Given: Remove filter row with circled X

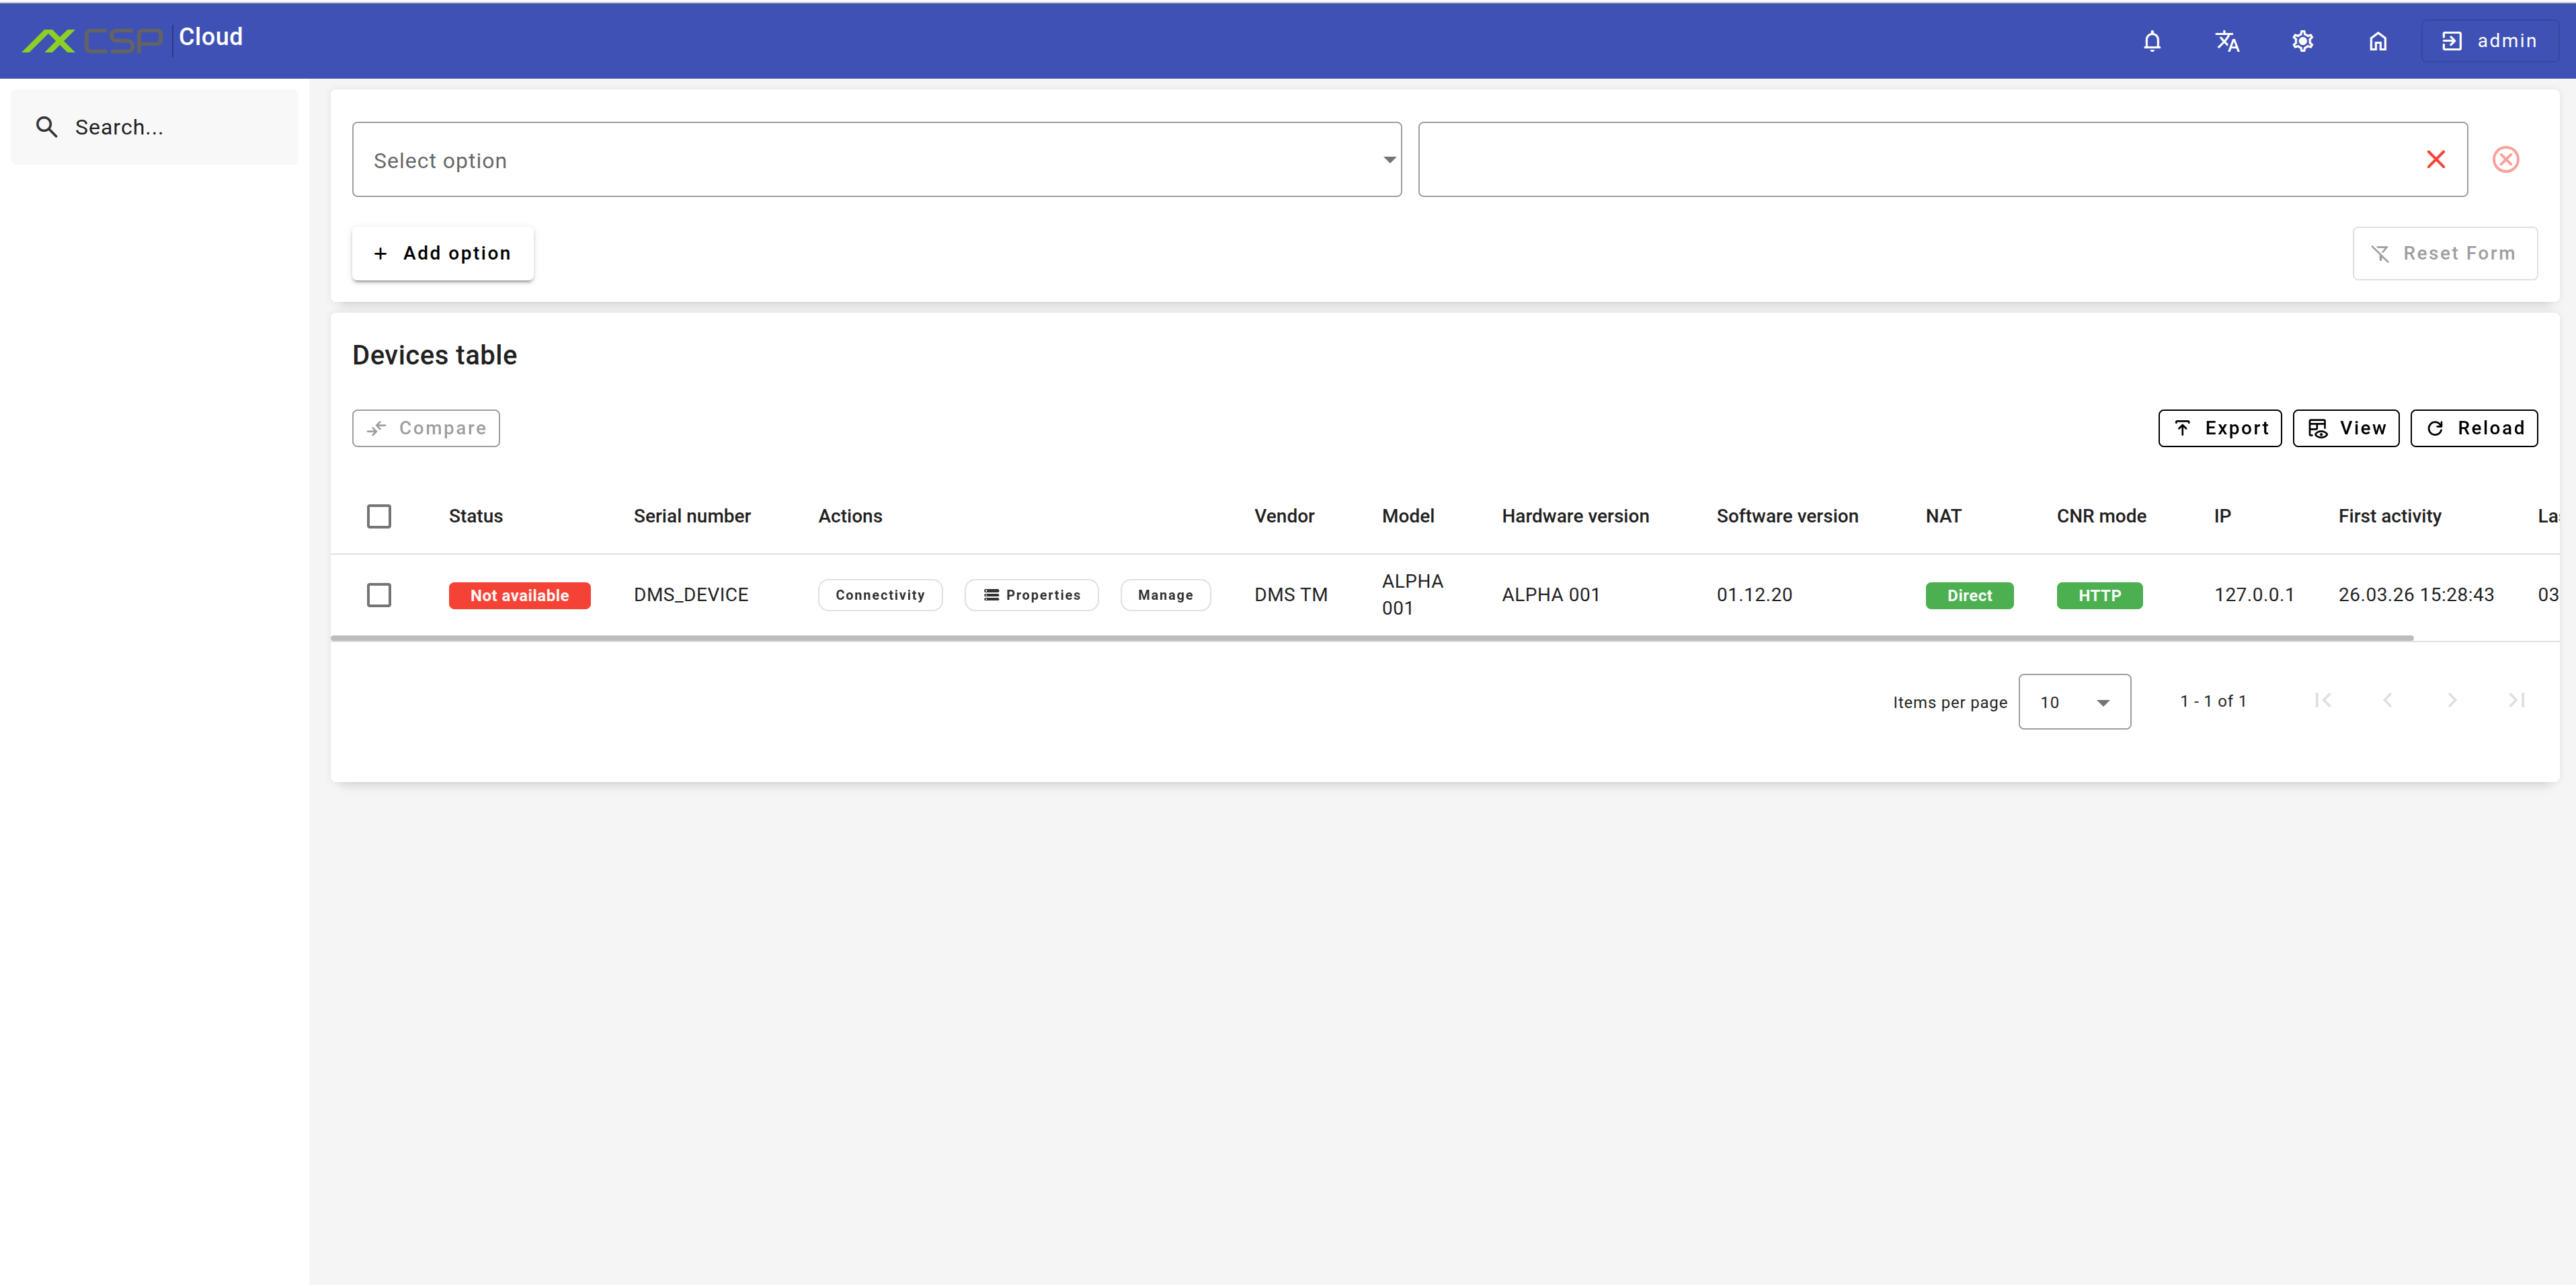Looking at the screenshot, I should point(2506,160).
